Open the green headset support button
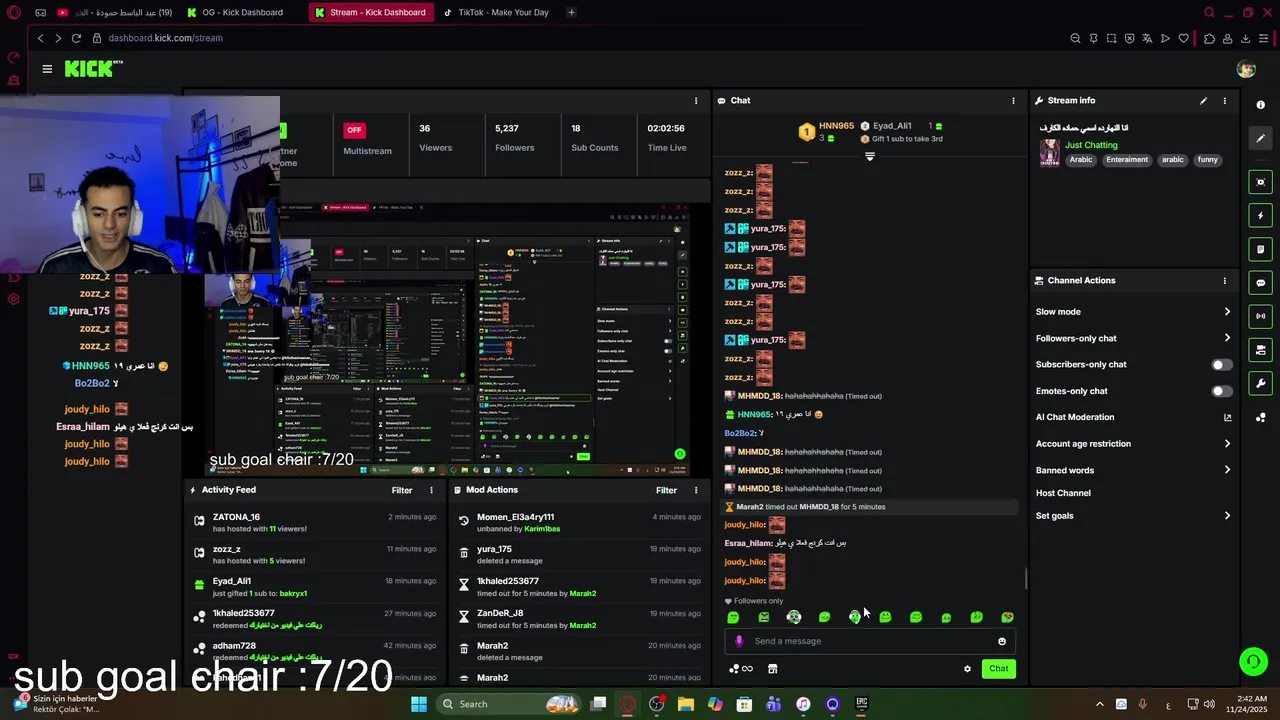Viewport: 1280px width, 720px height. (x=1253, y=662)
